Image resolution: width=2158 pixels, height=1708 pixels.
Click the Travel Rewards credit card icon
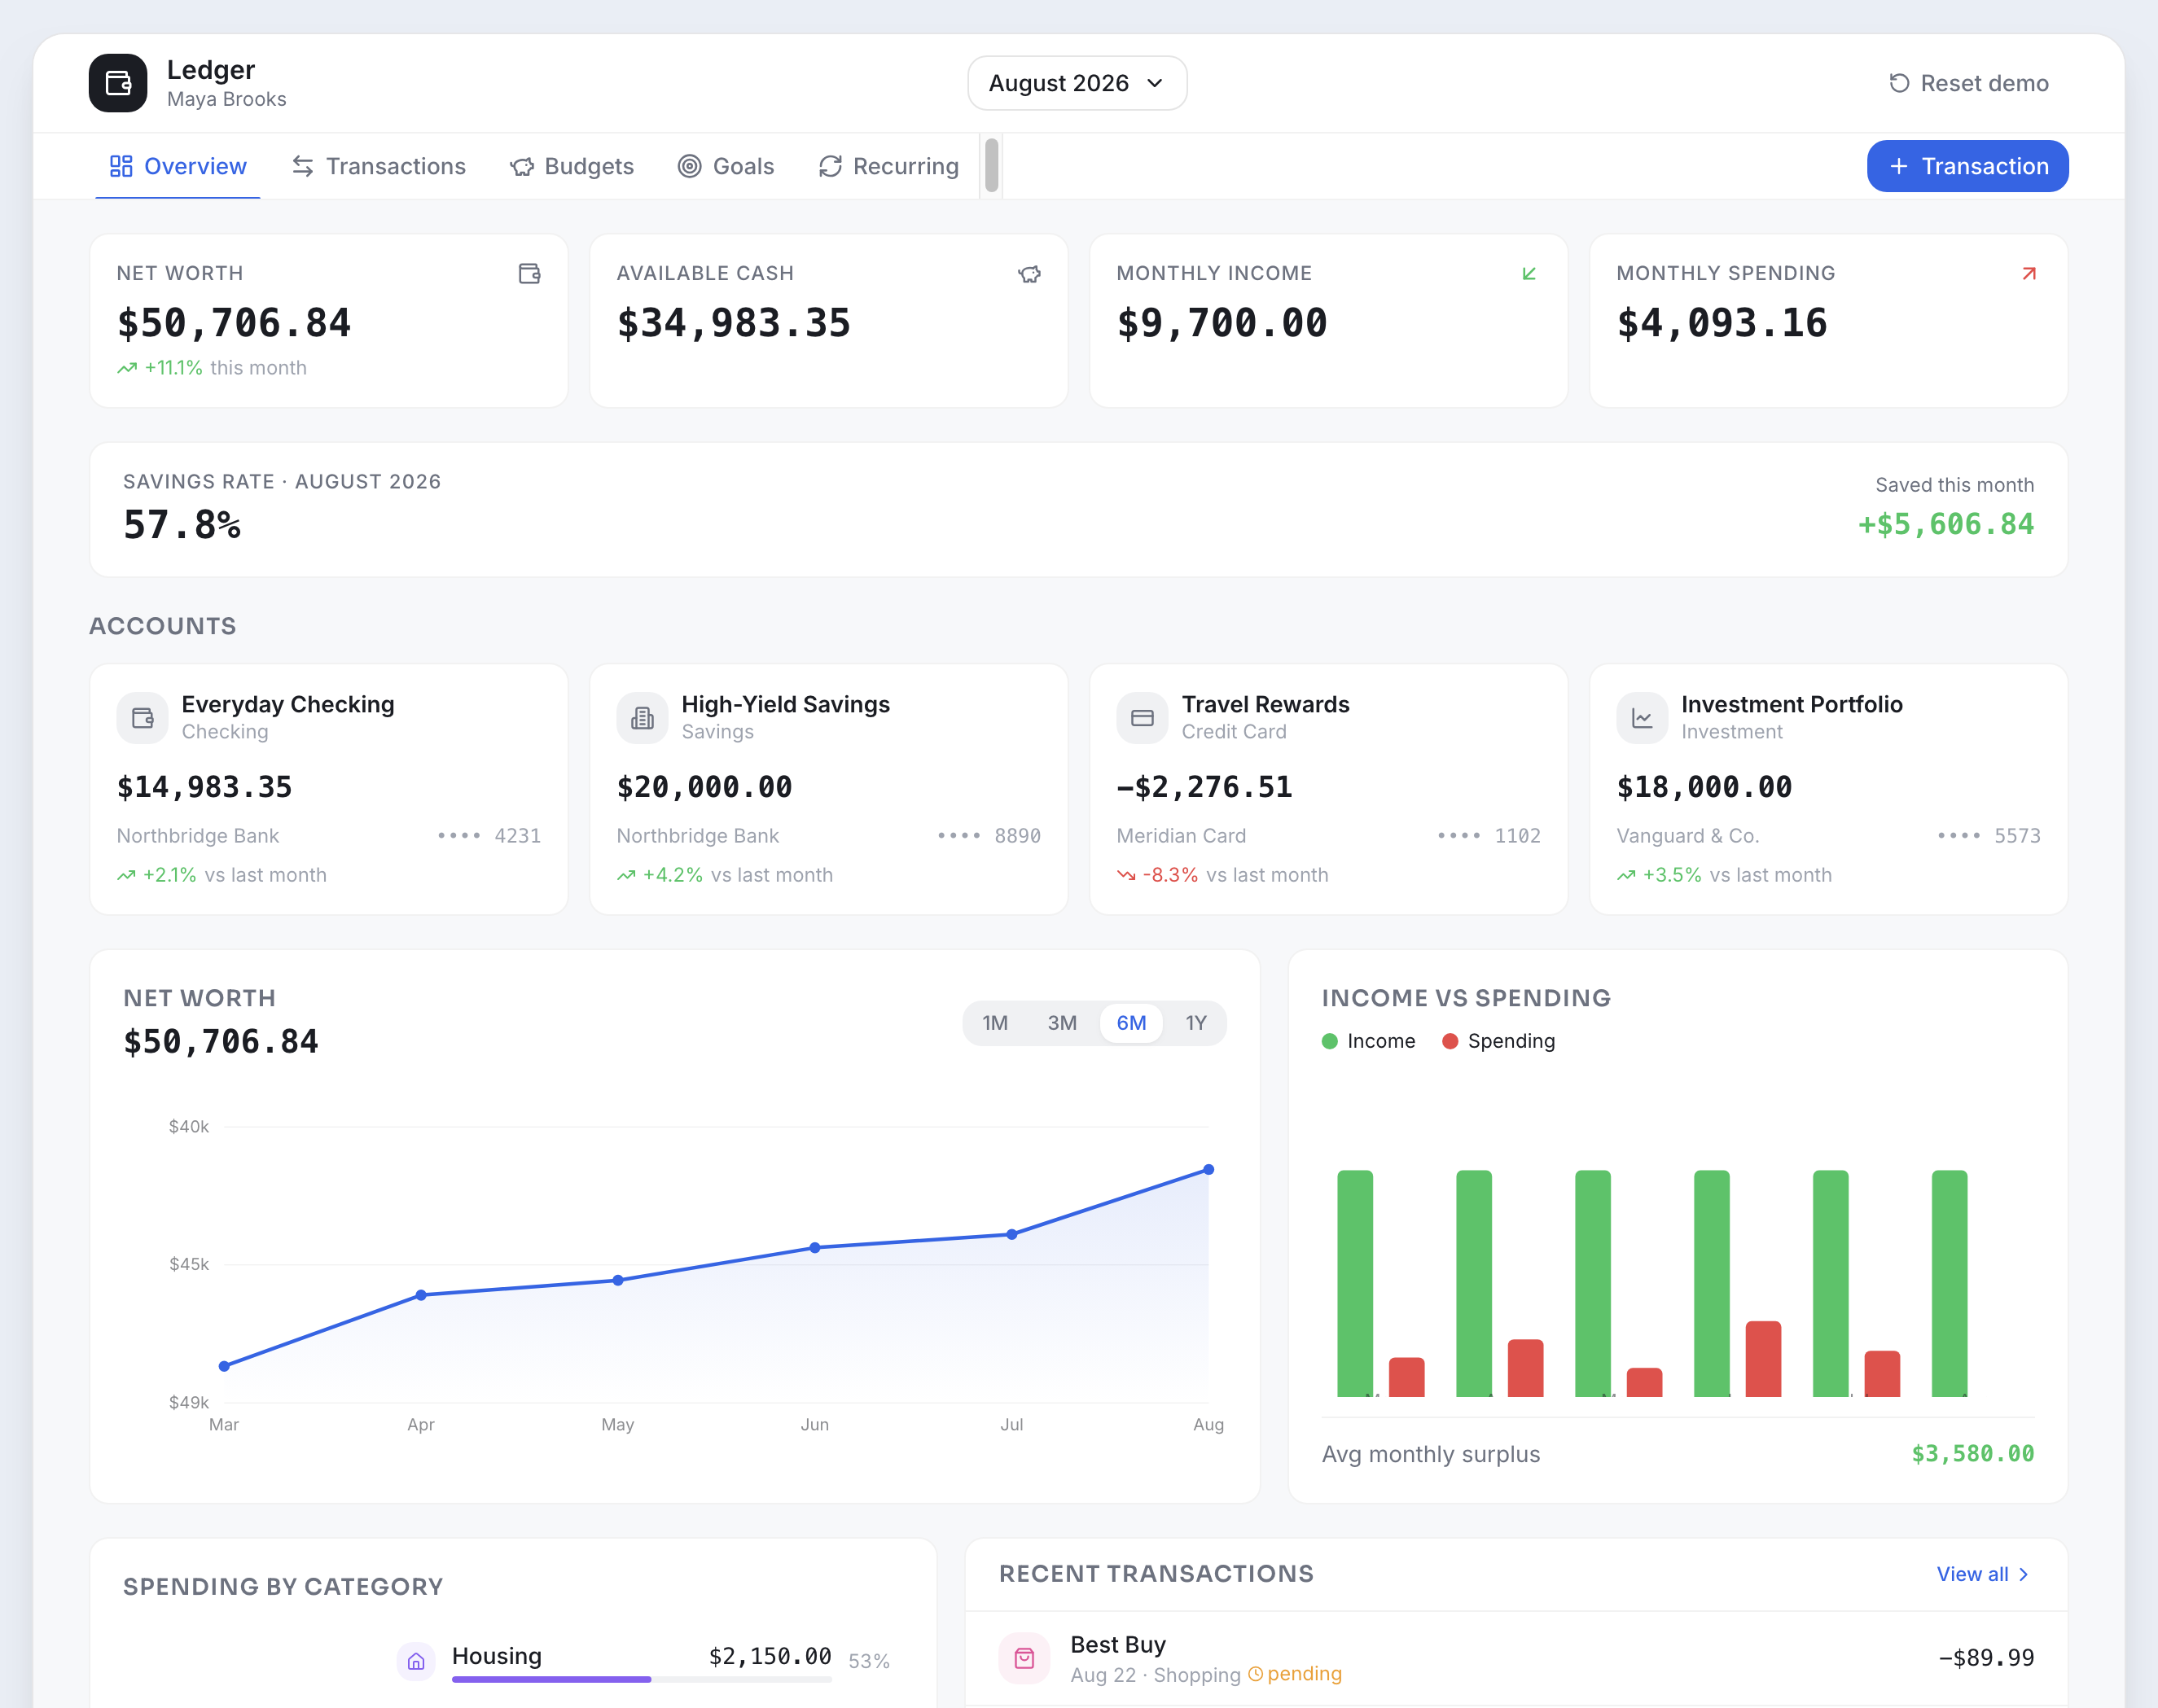click(x=1143, y=718)
